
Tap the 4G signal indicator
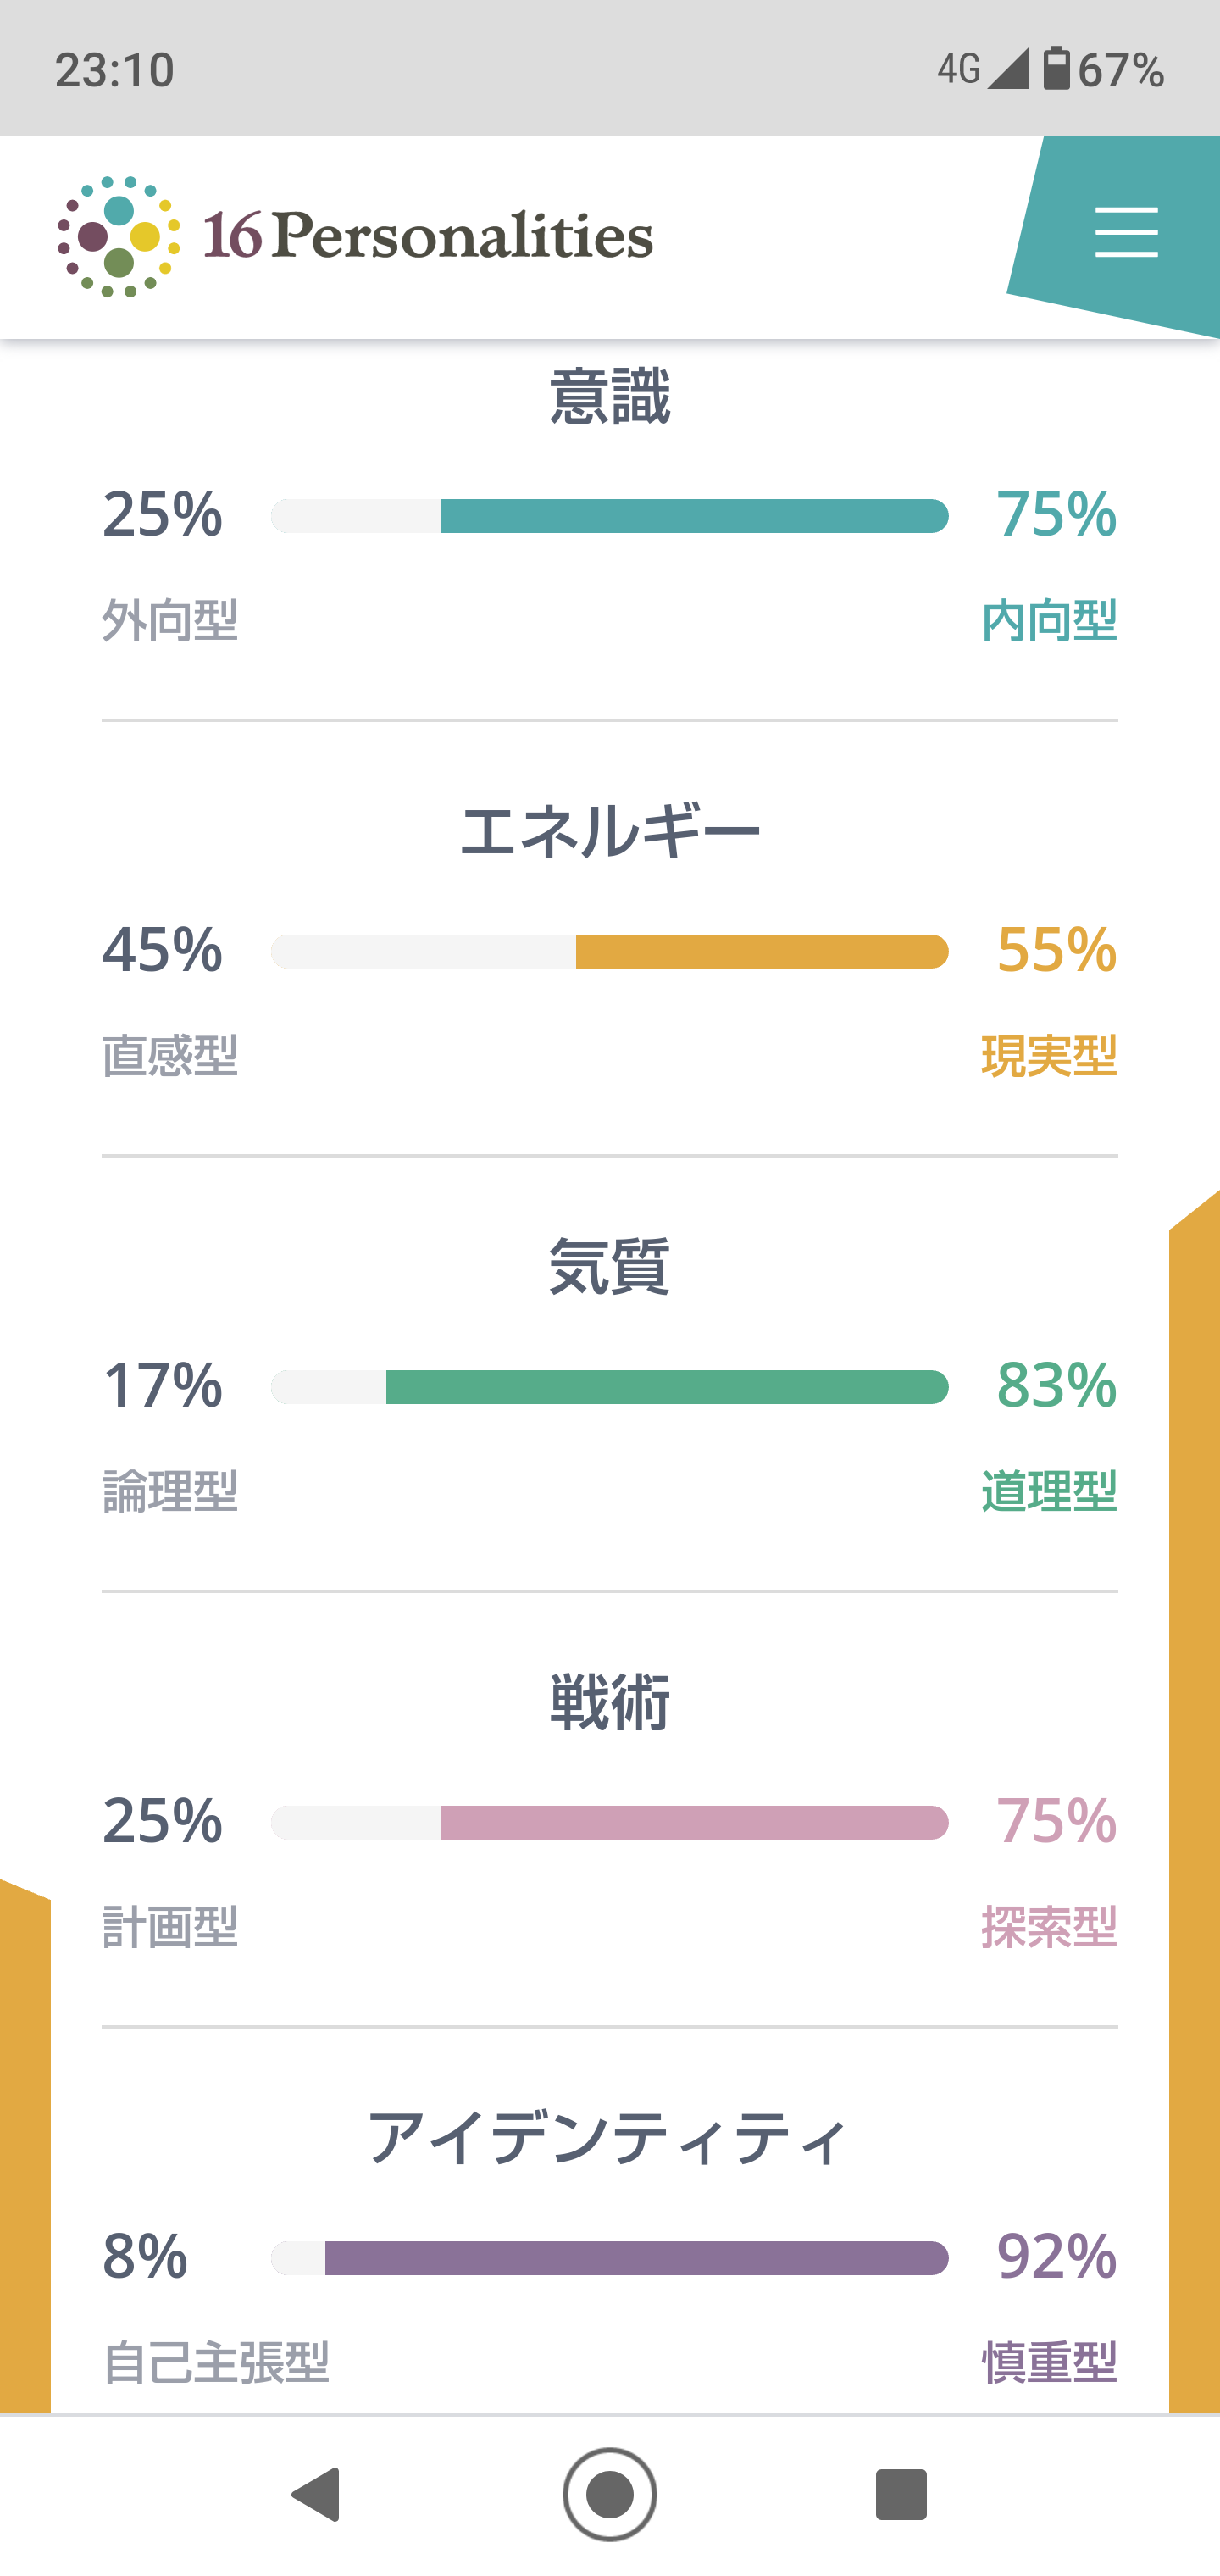coord(982,70)
